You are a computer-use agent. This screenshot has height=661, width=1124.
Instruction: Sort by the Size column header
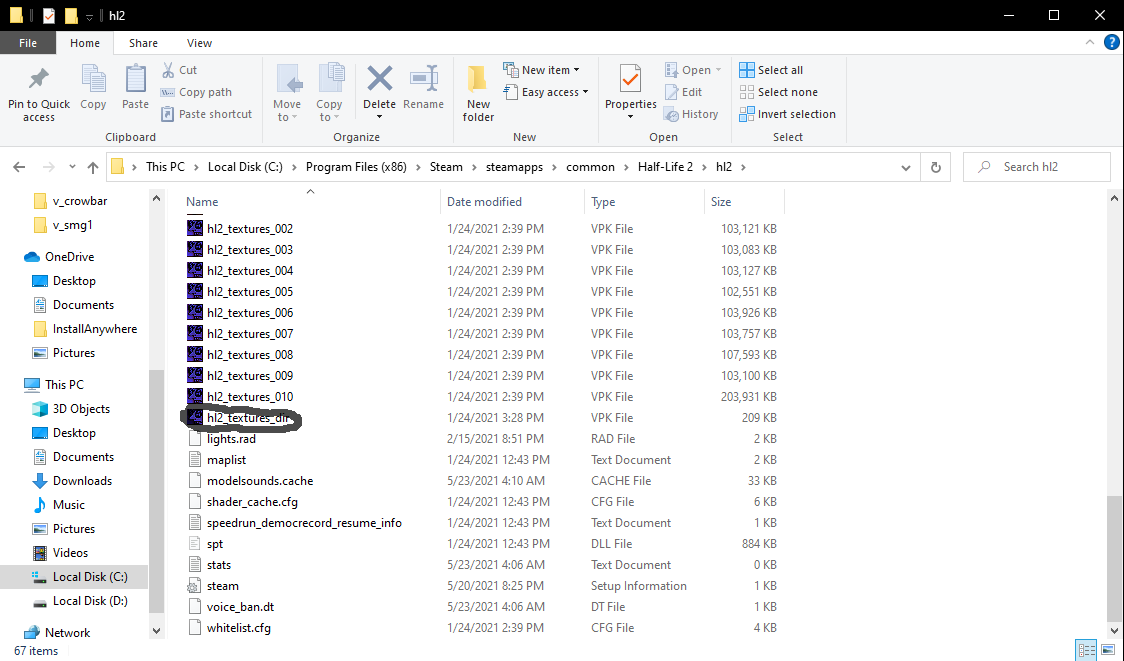(721, 202)
